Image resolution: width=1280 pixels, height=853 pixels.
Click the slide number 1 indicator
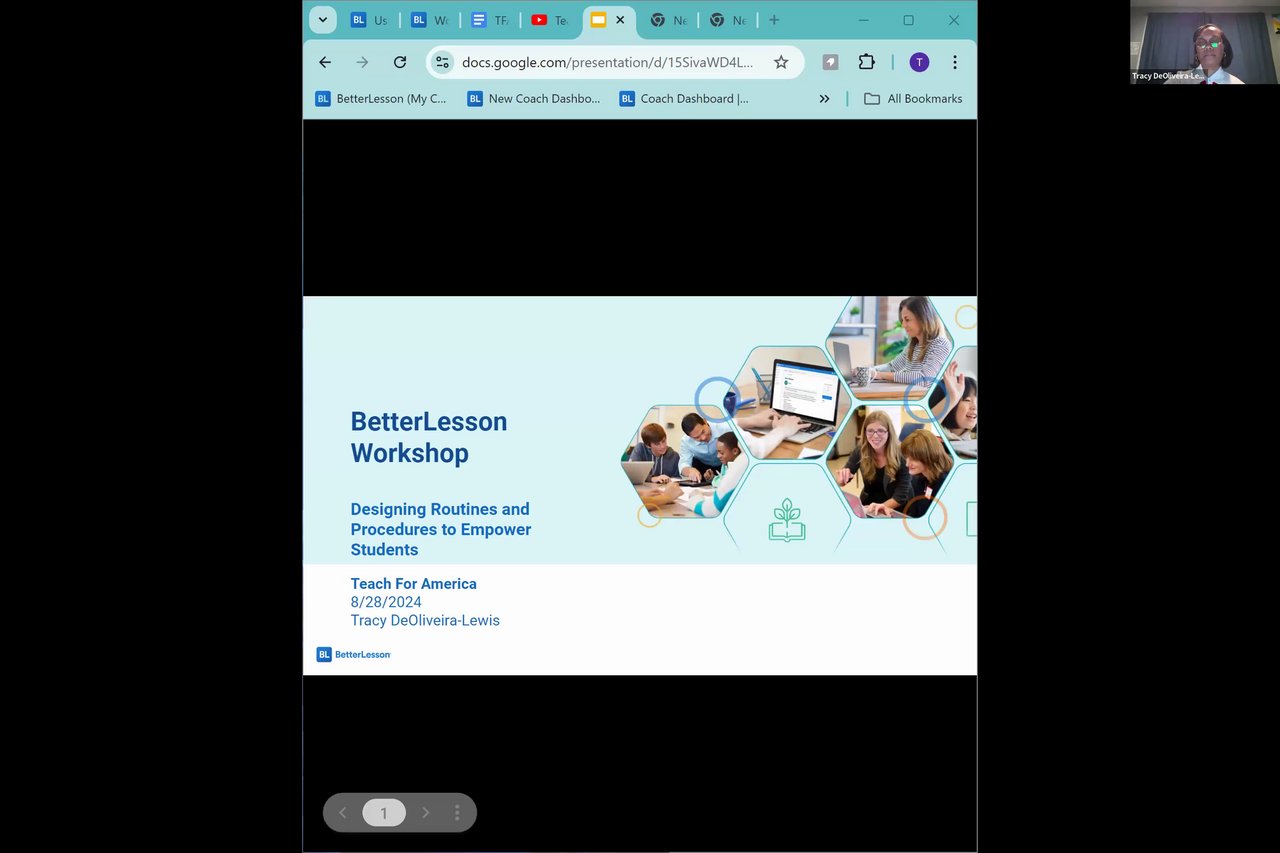click(x=384, y=813)
